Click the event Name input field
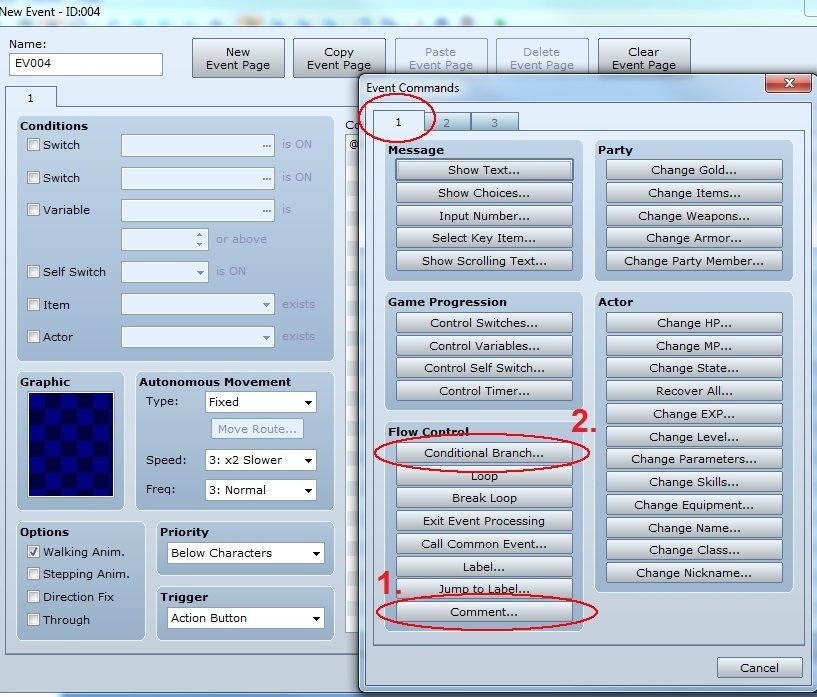 [x=86, y=65]
